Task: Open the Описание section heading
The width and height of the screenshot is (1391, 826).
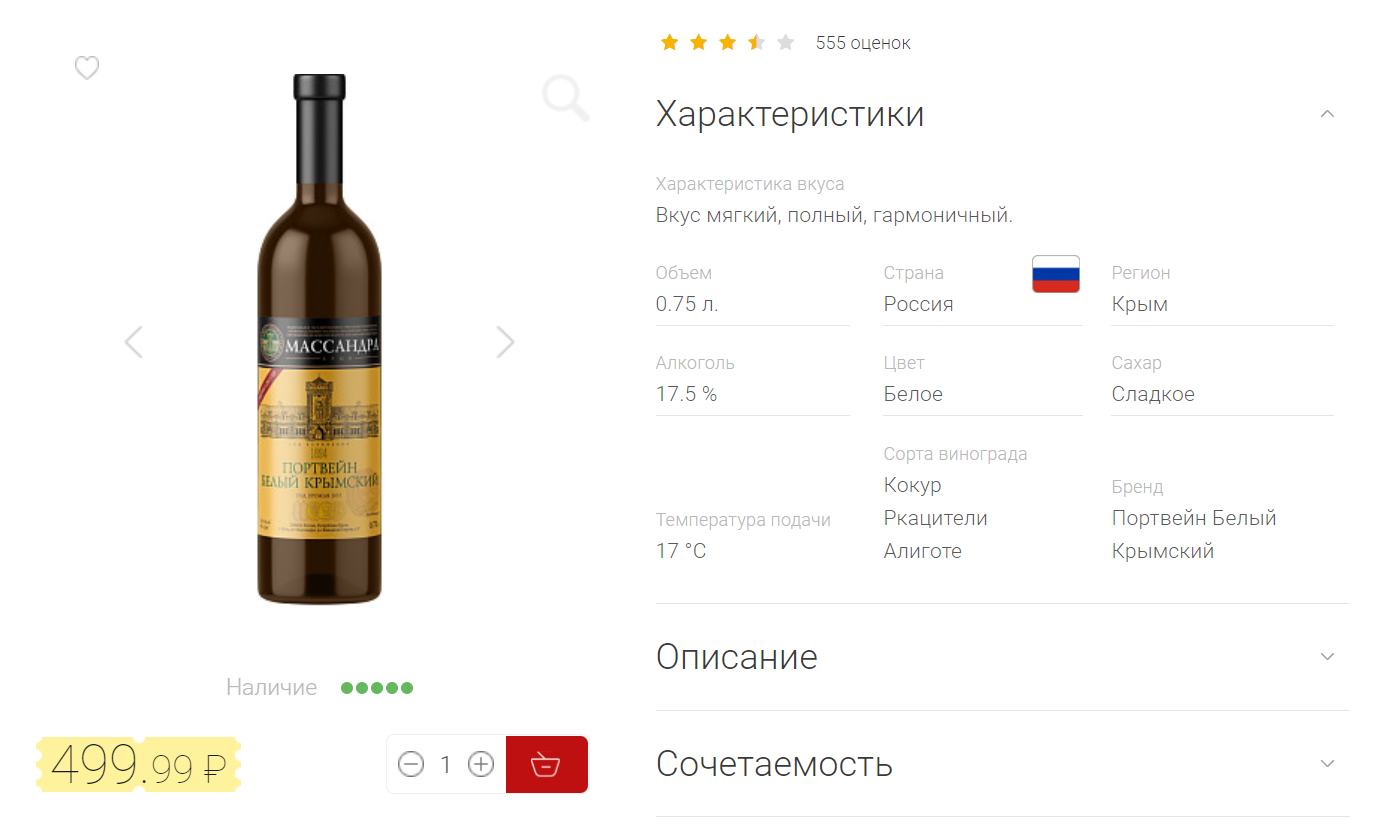Action: click(737, 657)
